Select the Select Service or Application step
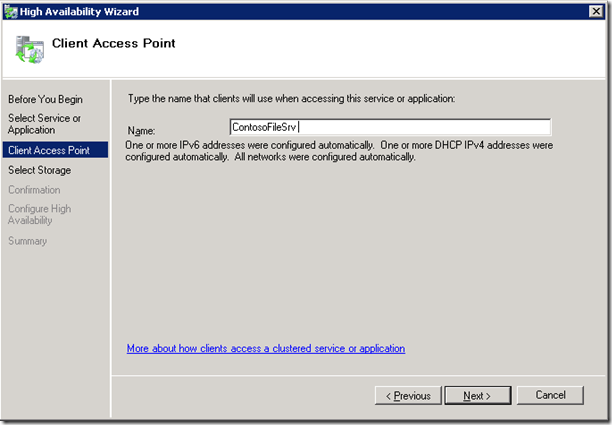The height and width of the screenshot is (425, 612). [44, 124]
